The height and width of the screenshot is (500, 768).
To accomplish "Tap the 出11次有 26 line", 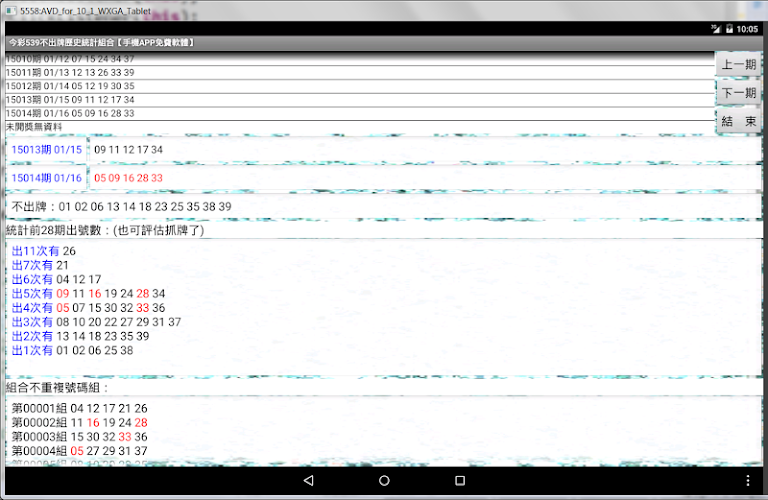I will point(44,251).
